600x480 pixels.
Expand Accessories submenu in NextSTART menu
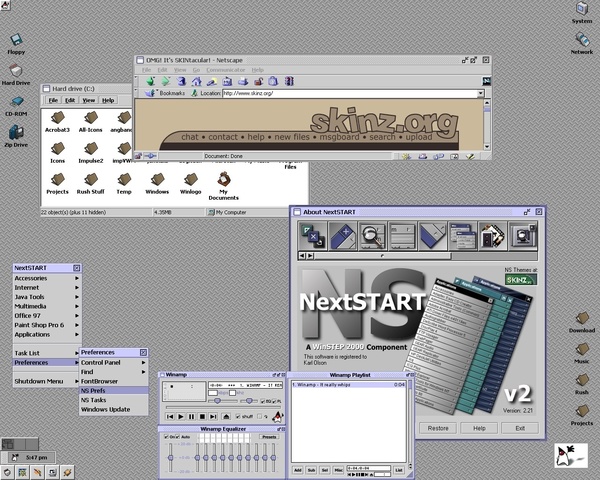(x=46, y=278)
